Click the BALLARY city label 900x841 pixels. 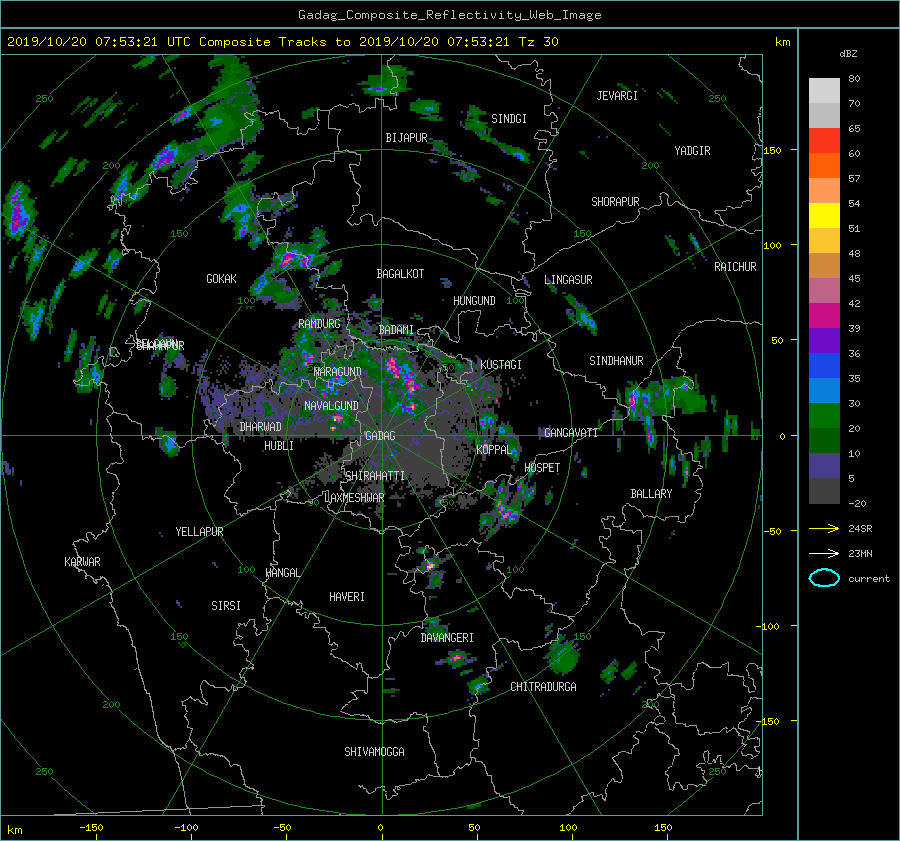pos(651,494)
